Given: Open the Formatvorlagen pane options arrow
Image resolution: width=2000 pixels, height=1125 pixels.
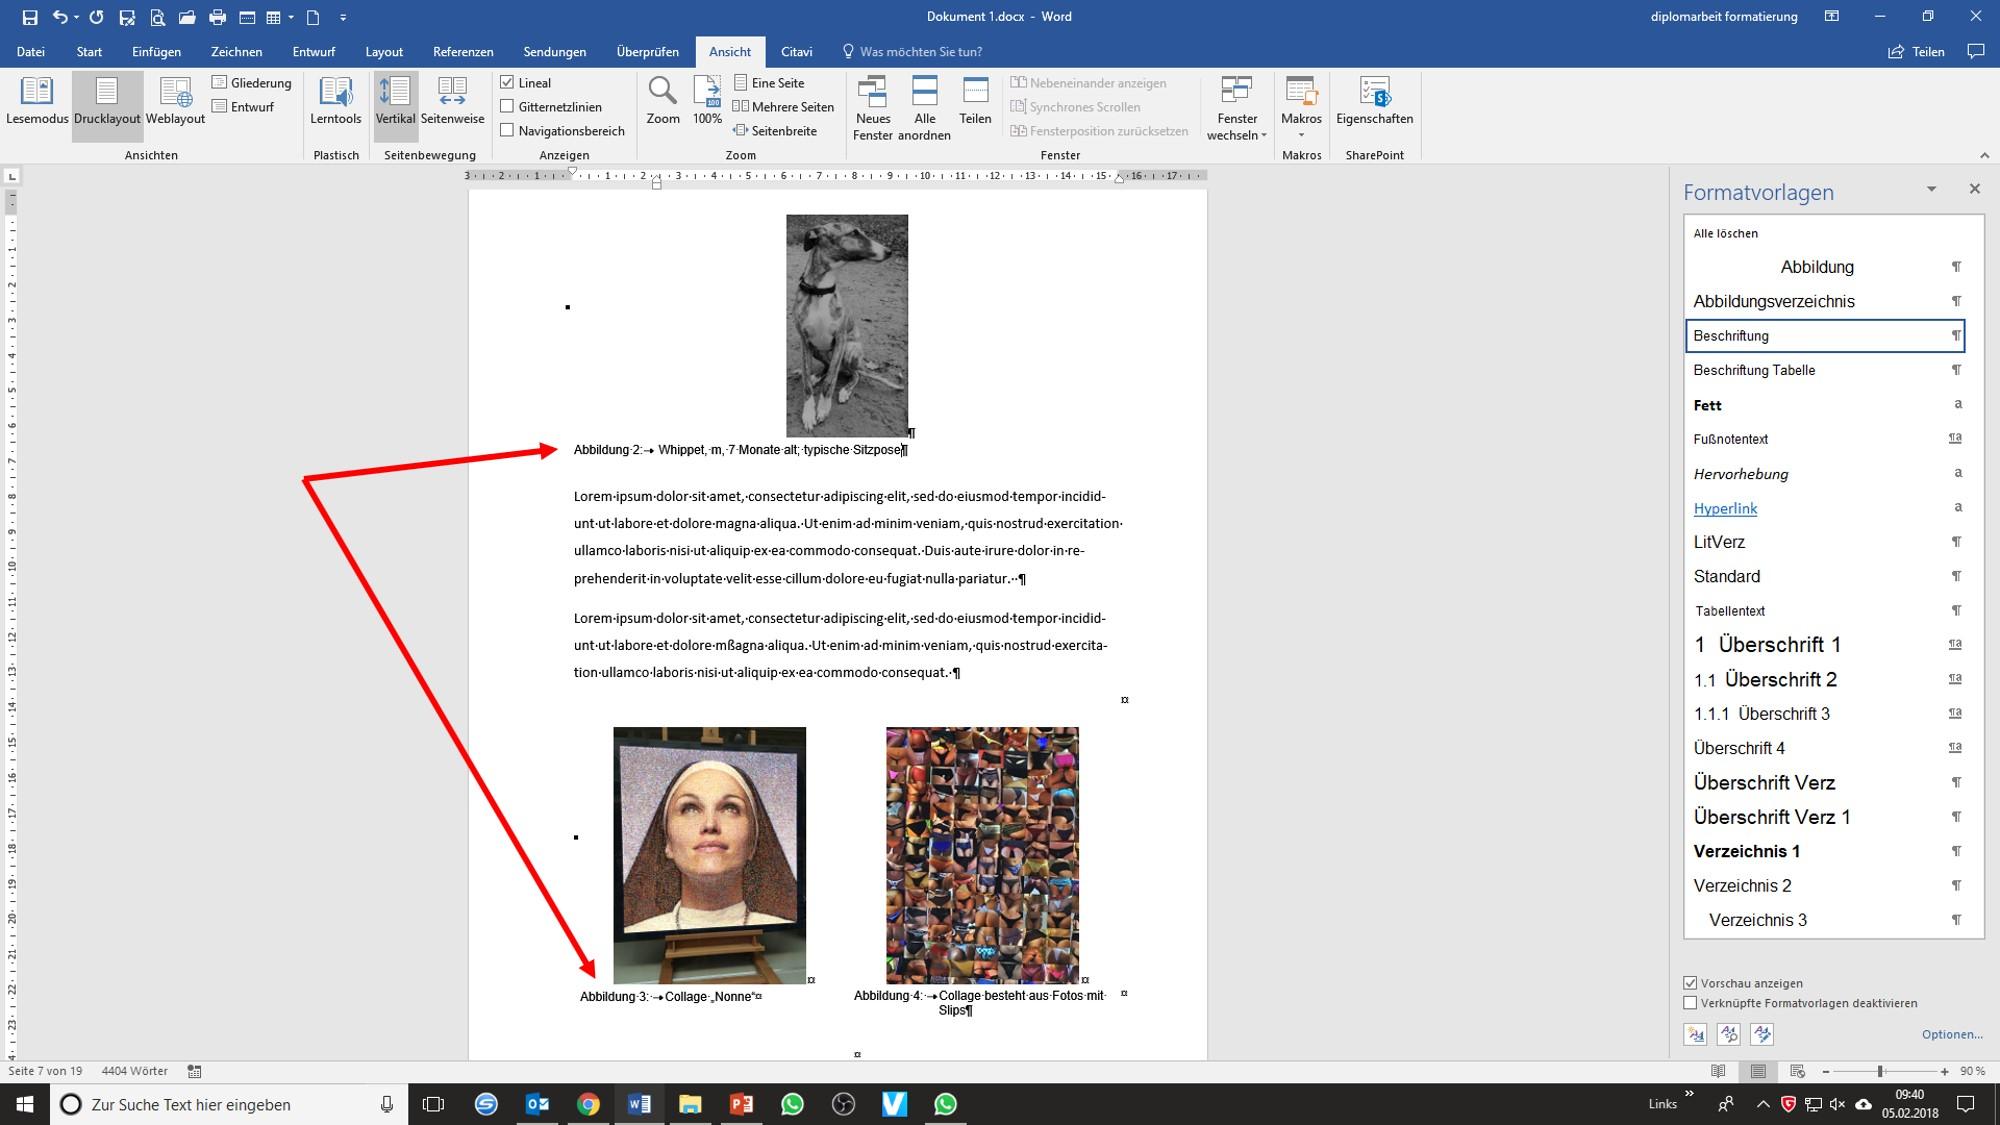Looking at the screenshot, I should pos(1931,189).
